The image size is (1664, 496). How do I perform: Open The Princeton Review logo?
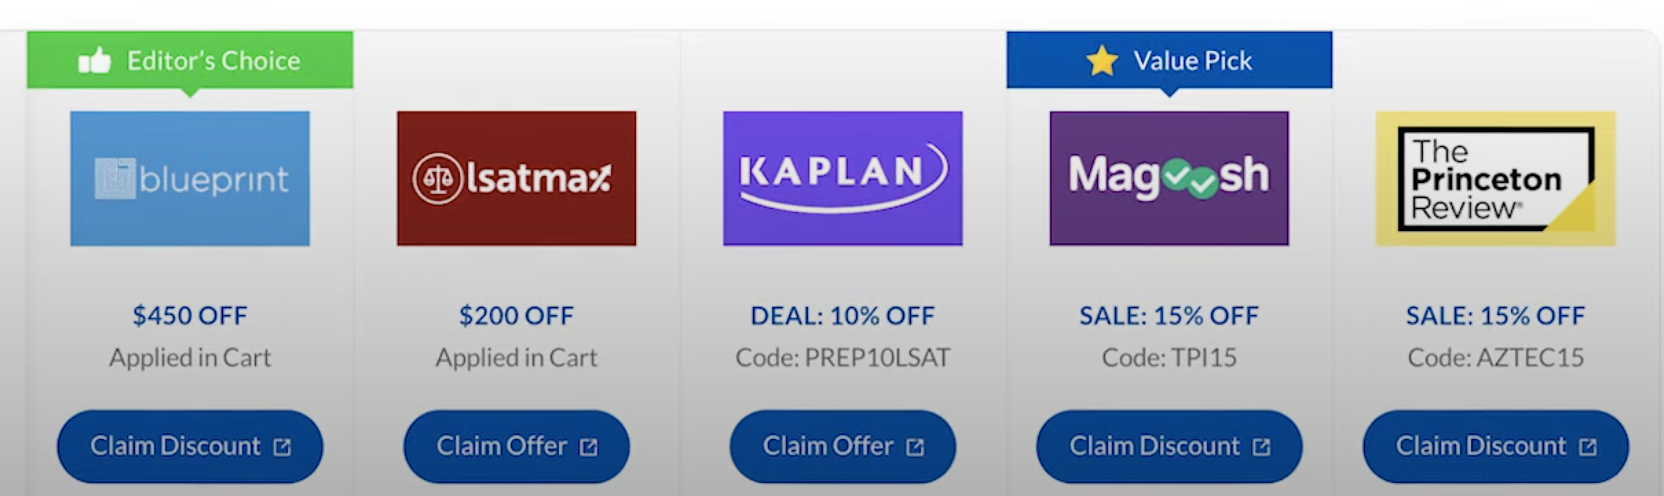pos(1495,178)
